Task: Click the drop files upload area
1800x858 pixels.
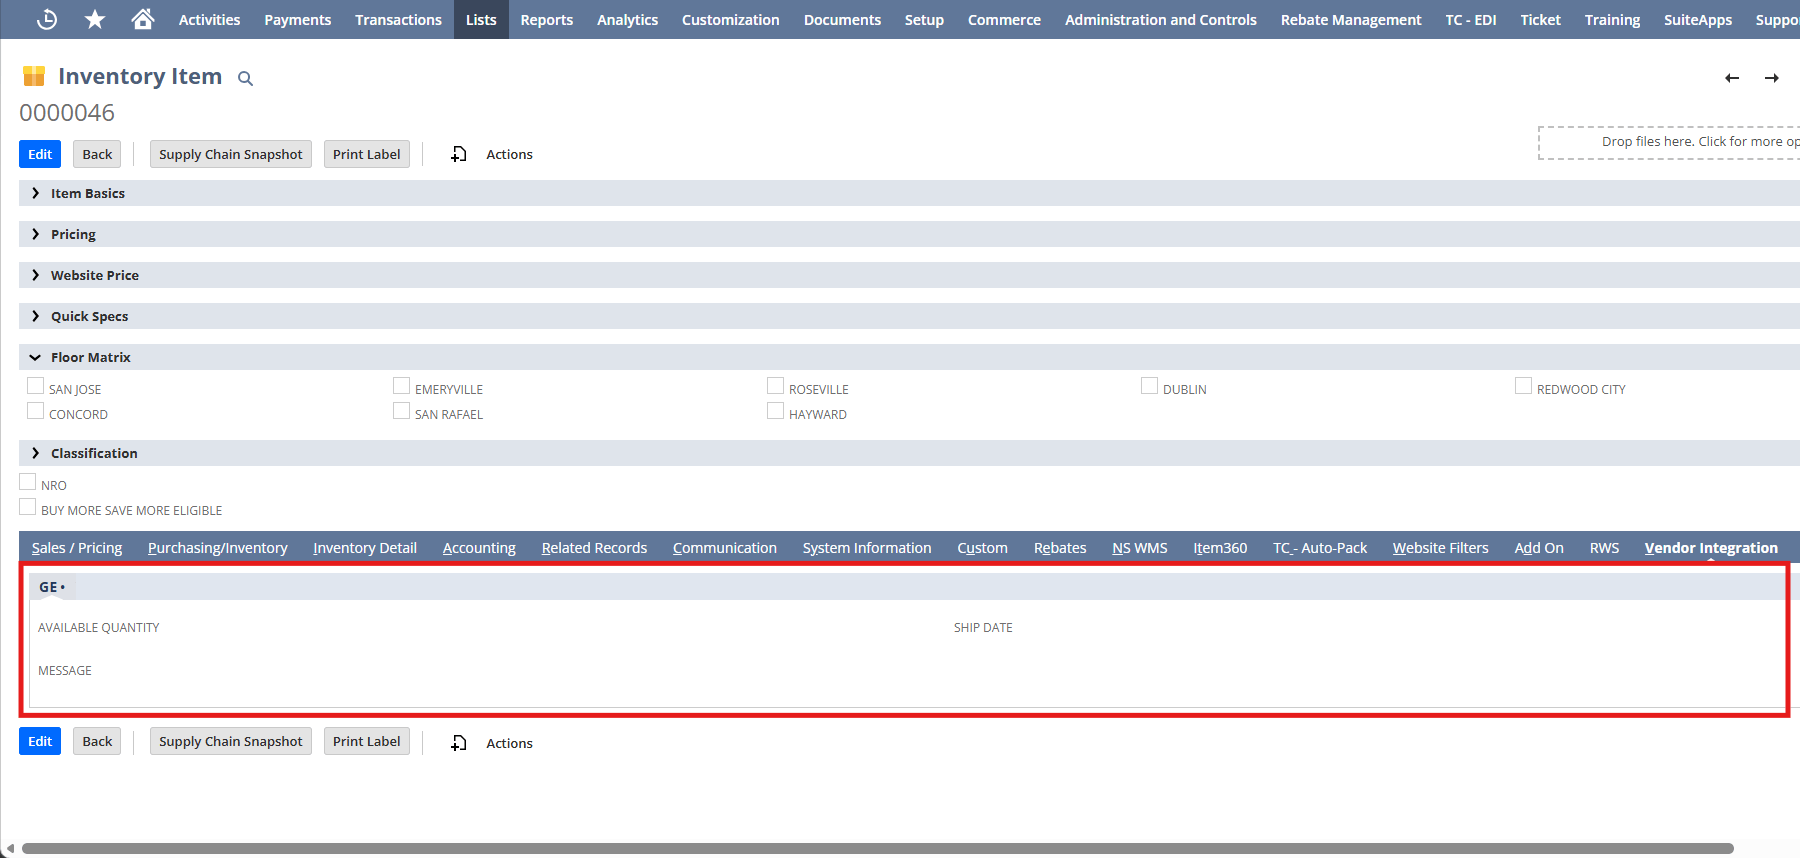Action: coord(1670,142)
